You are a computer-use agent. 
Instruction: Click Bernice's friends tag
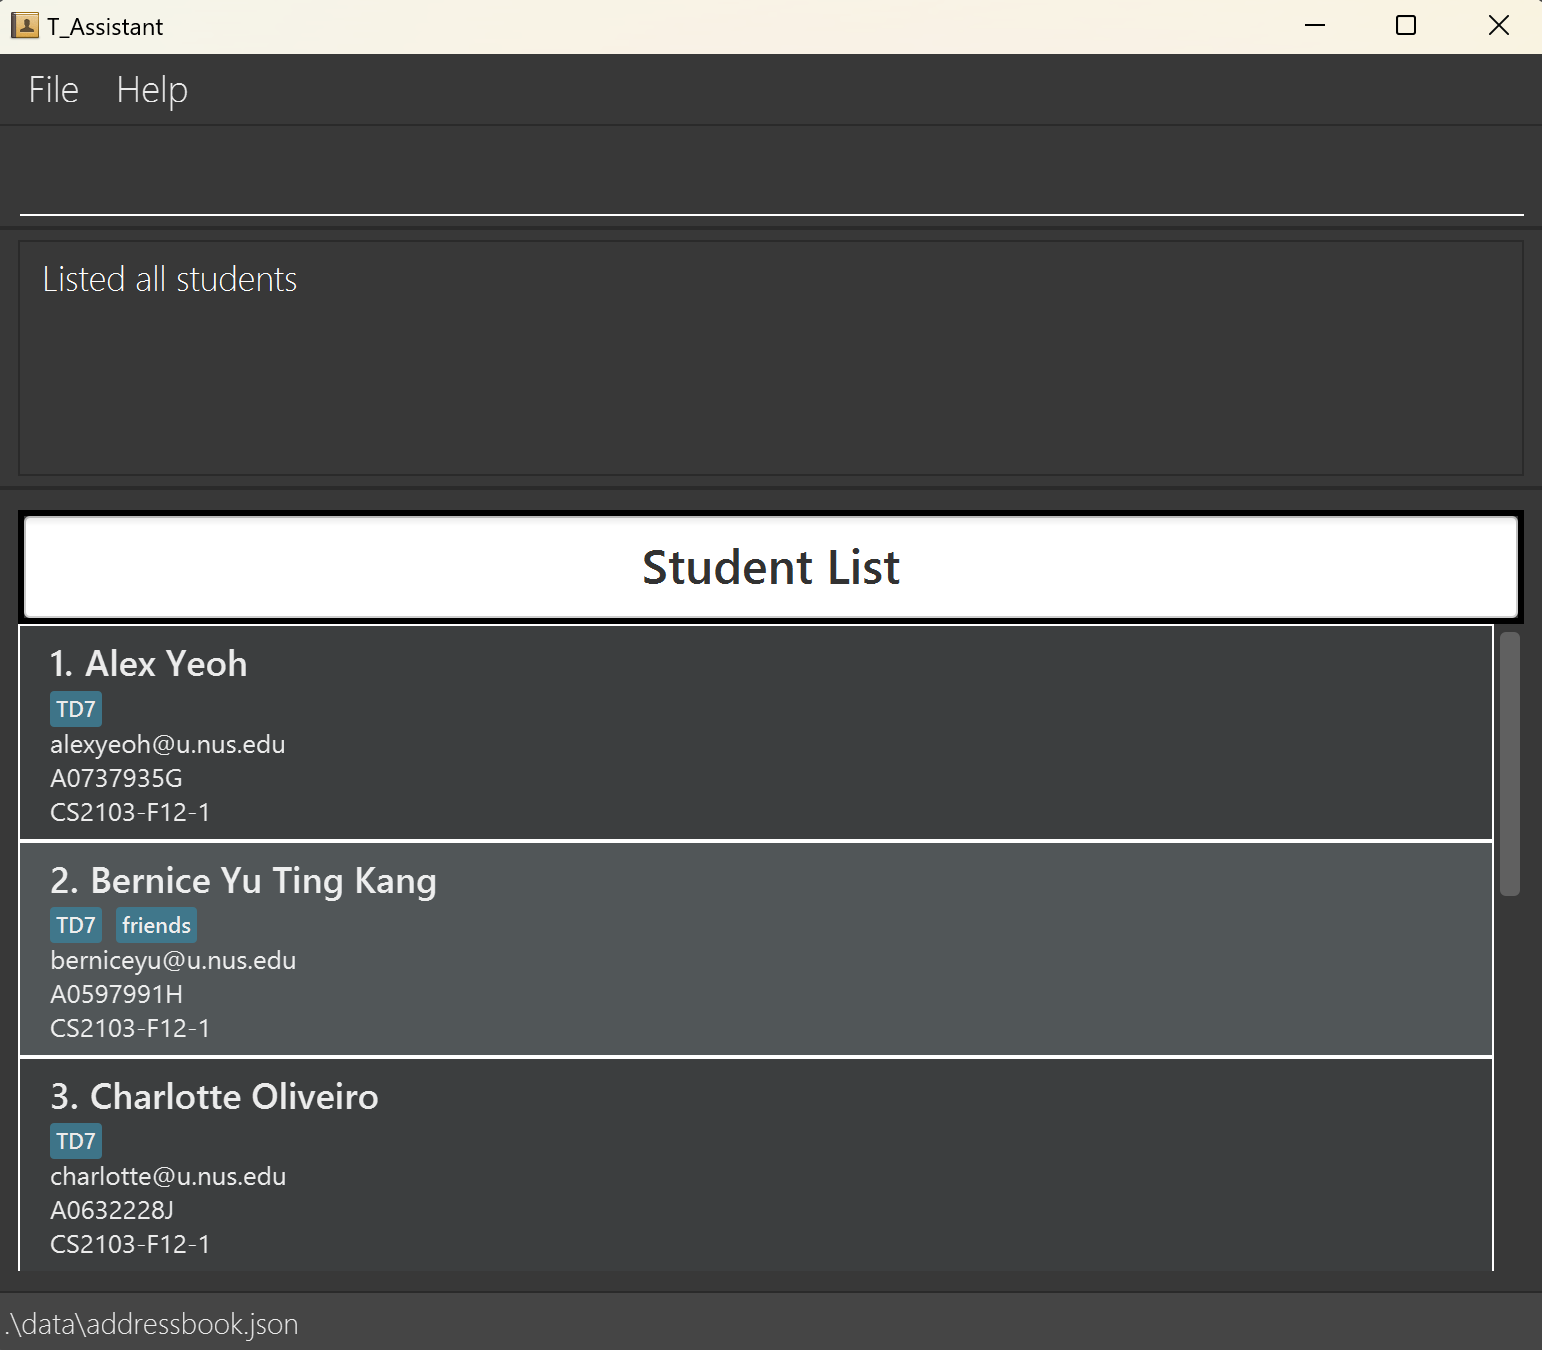156,925
